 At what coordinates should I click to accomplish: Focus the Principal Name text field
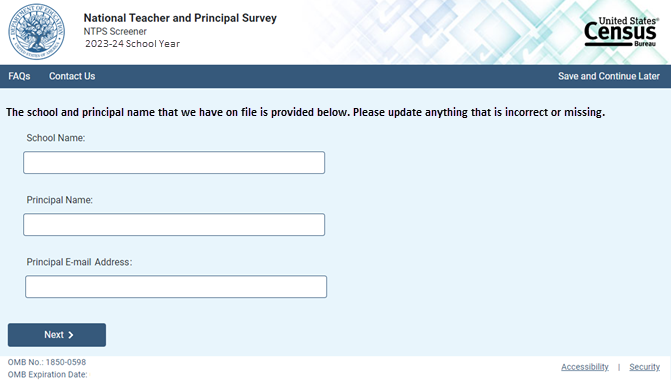tap(174, 225)
